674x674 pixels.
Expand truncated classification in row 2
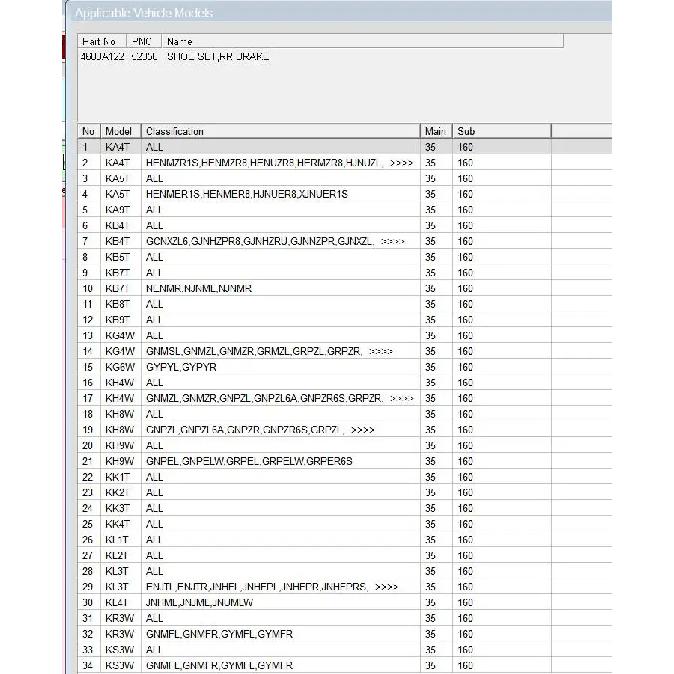(x=401, y=163)
